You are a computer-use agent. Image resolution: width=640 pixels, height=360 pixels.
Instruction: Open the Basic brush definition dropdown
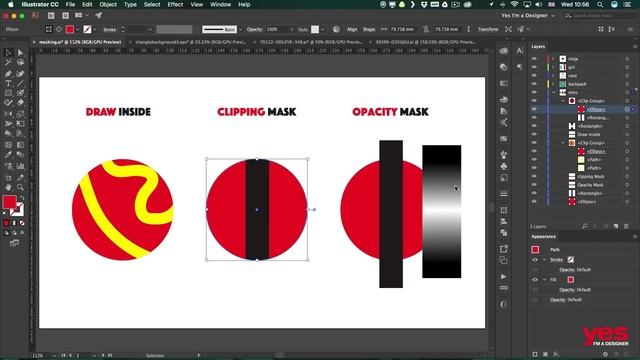(240, 29)
